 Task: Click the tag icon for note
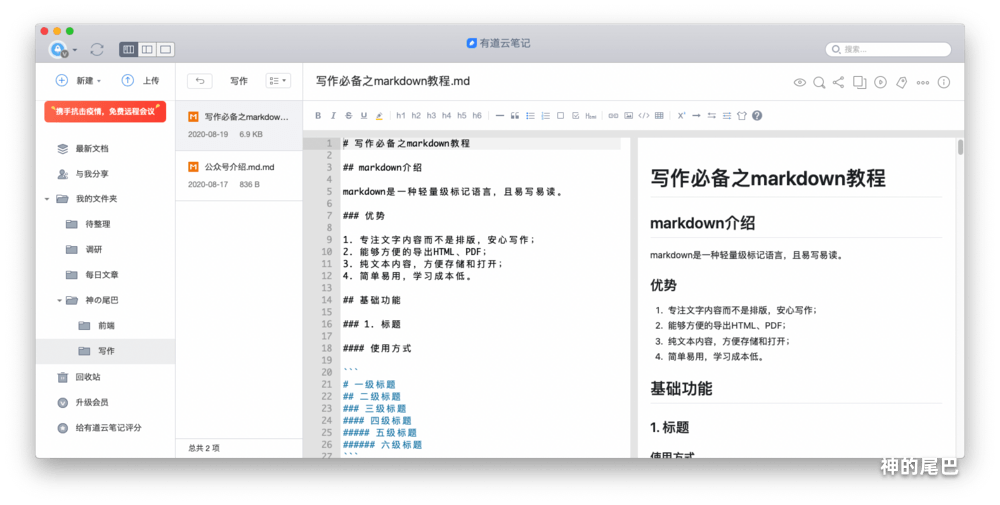[901, 82]
